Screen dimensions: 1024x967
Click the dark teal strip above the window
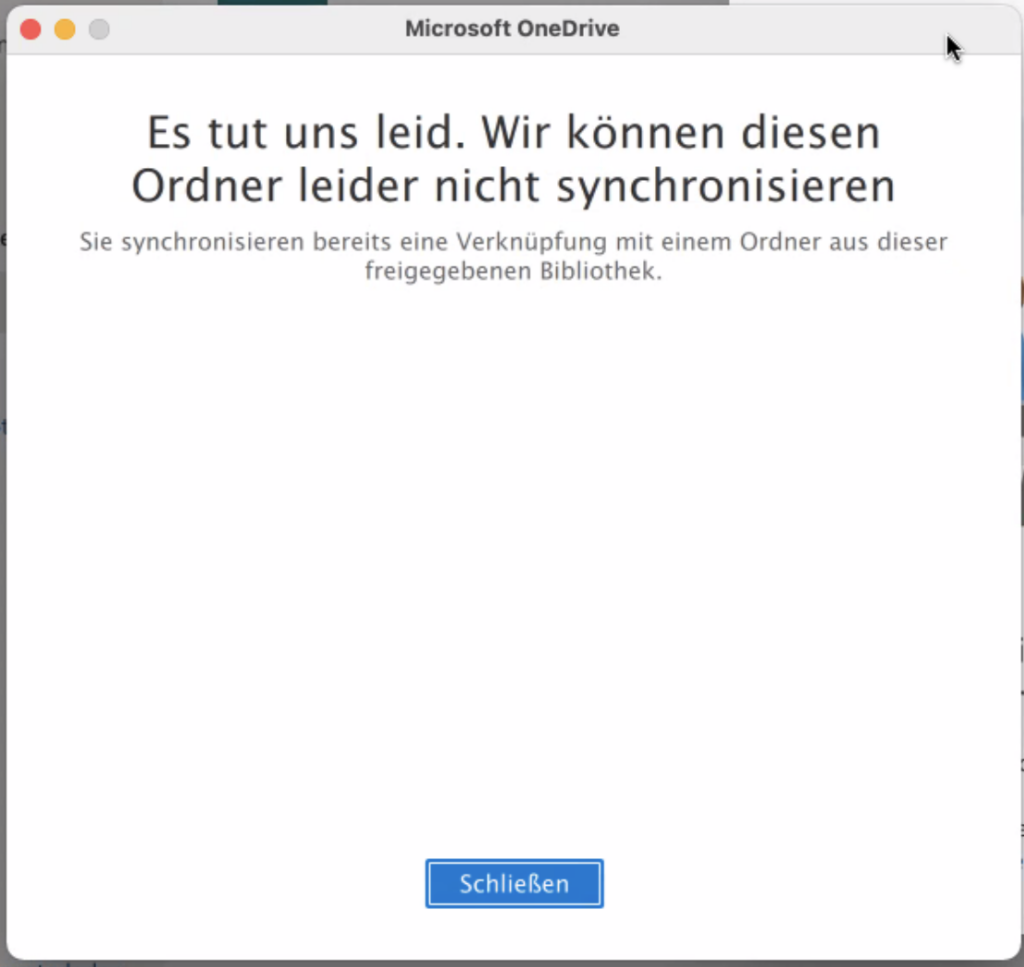[x=272, y=2]
